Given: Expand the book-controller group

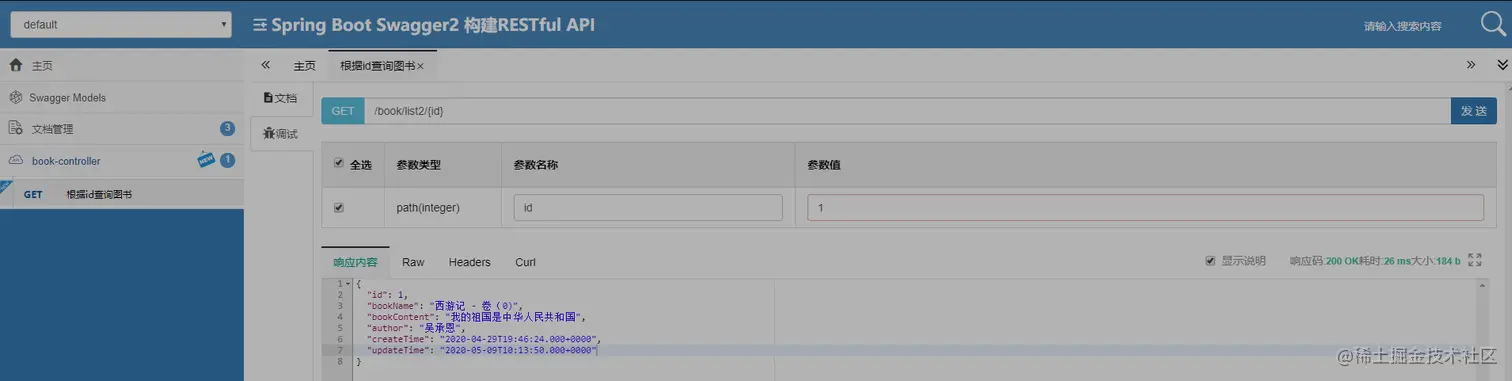Looking at the screenshot, I should (121, 160).
